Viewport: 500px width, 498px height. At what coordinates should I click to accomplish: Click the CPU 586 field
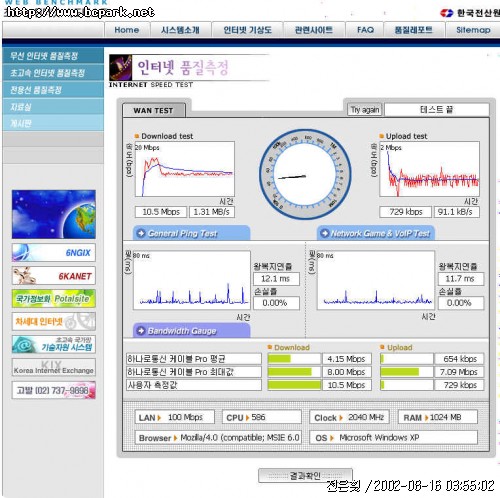click(262, 417)
